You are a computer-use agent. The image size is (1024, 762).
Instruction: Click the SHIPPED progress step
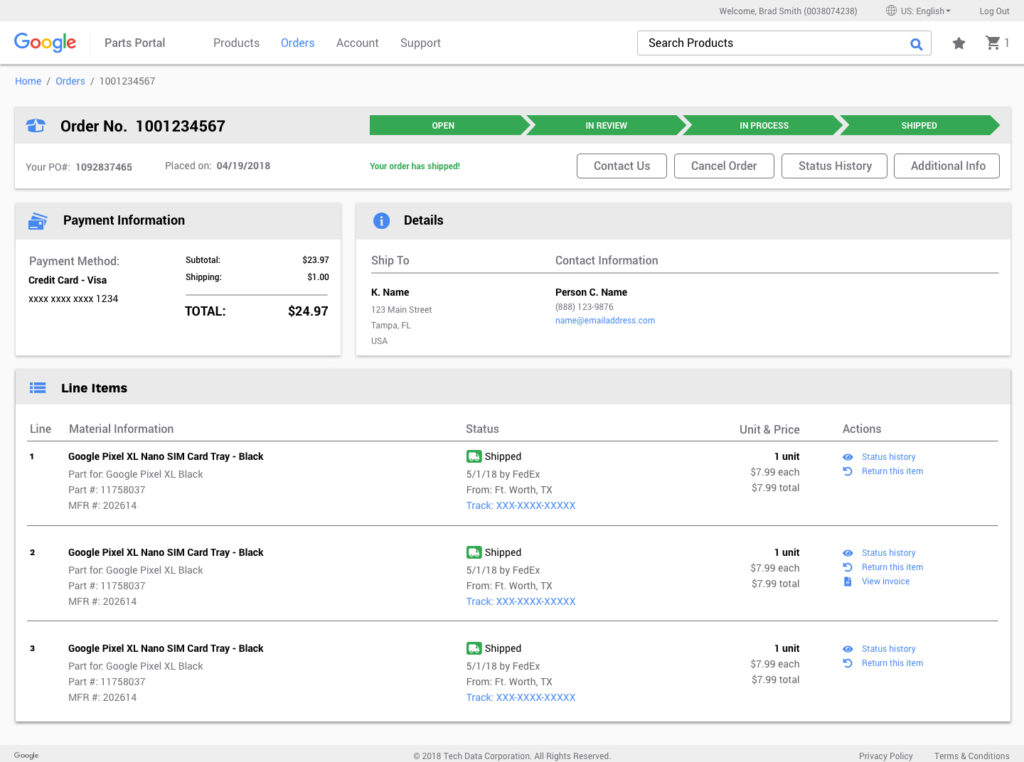pos(920,125)
